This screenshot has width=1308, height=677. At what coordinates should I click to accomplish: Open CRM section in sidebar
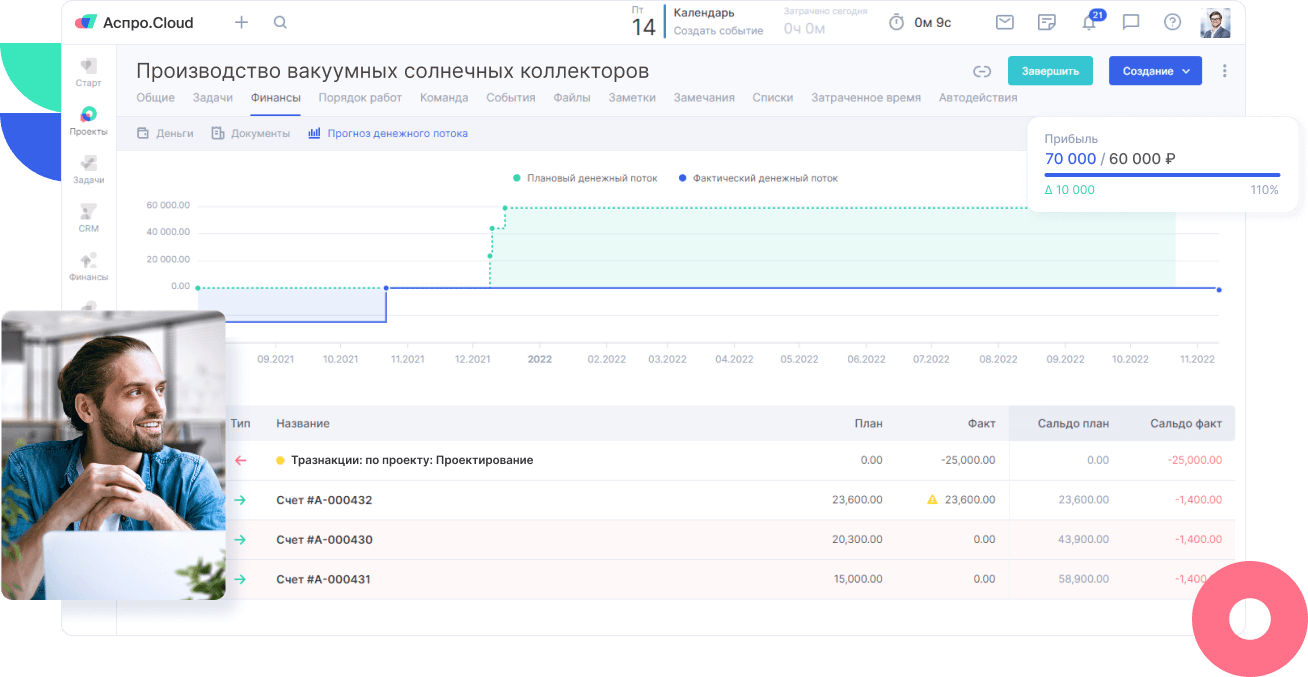88,218
